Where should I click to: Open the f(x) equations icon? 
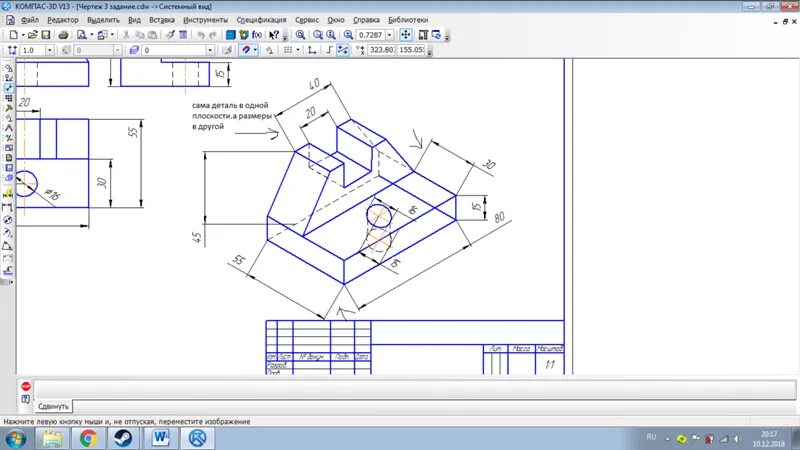257,35
